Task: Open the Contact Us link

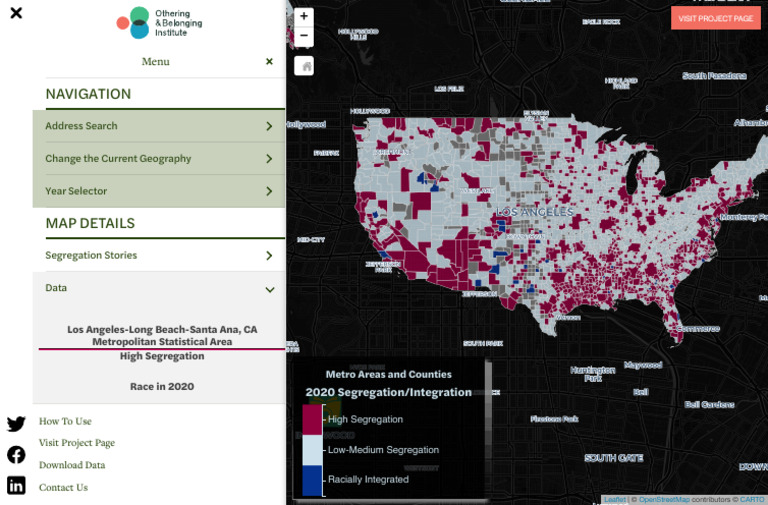Action: pyautogui.click(x=63, y=487)
